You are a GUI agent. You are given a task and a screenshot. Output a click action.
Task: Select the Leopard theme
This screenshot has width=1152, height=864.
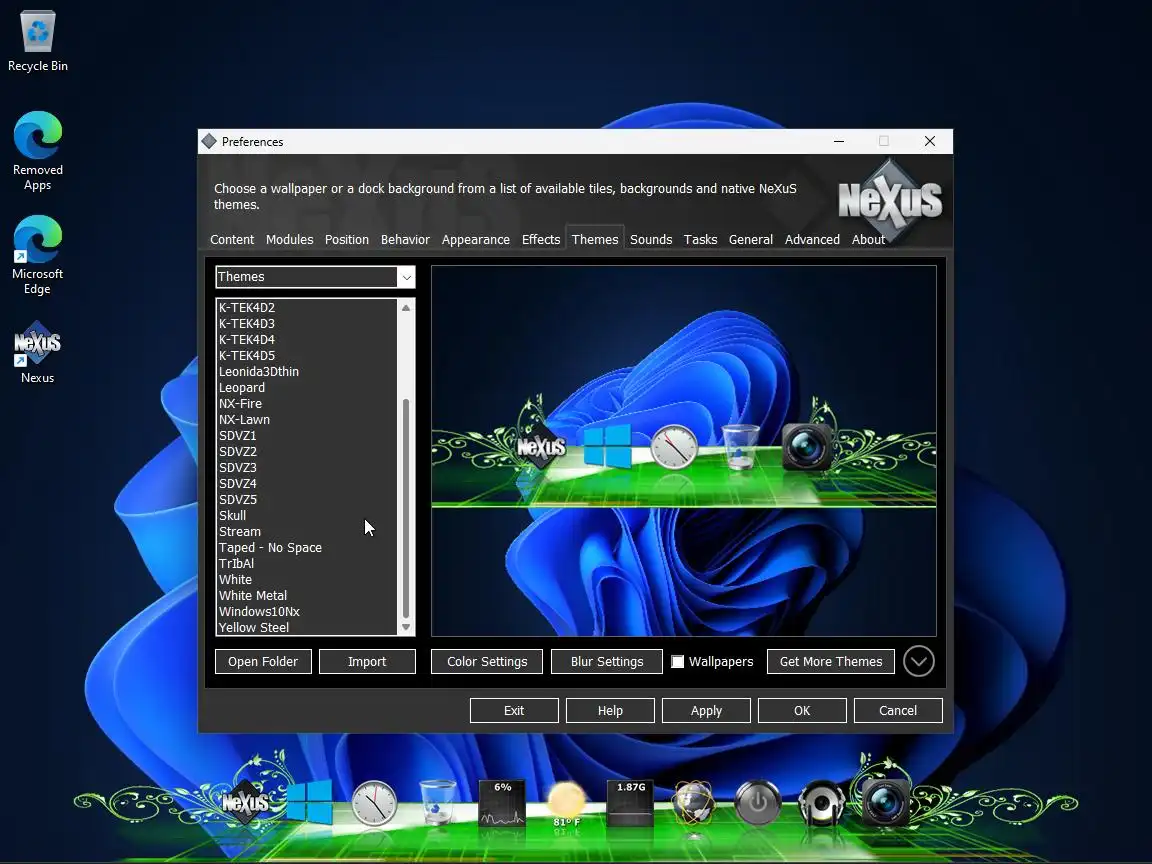tap(307, 388)
